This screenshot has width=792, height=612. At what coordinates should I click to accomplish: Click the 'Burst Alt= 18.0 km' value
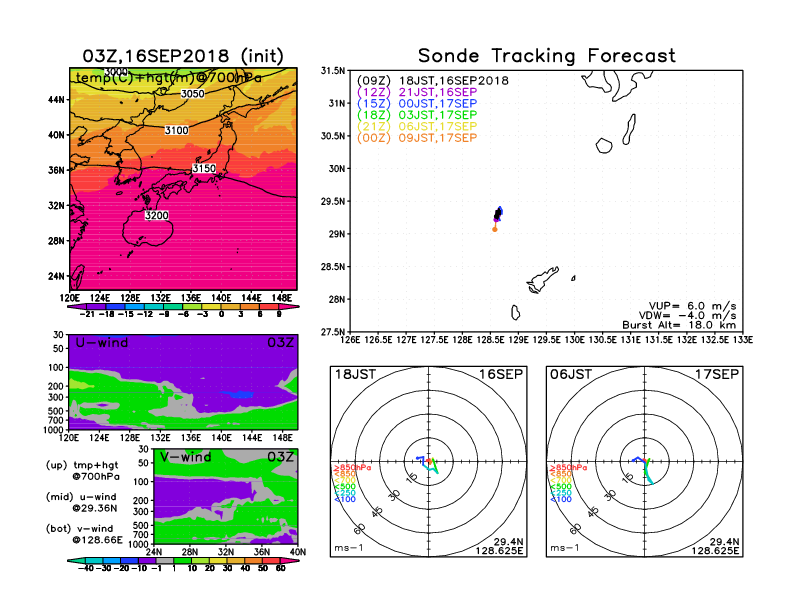(x=679, y=325)
